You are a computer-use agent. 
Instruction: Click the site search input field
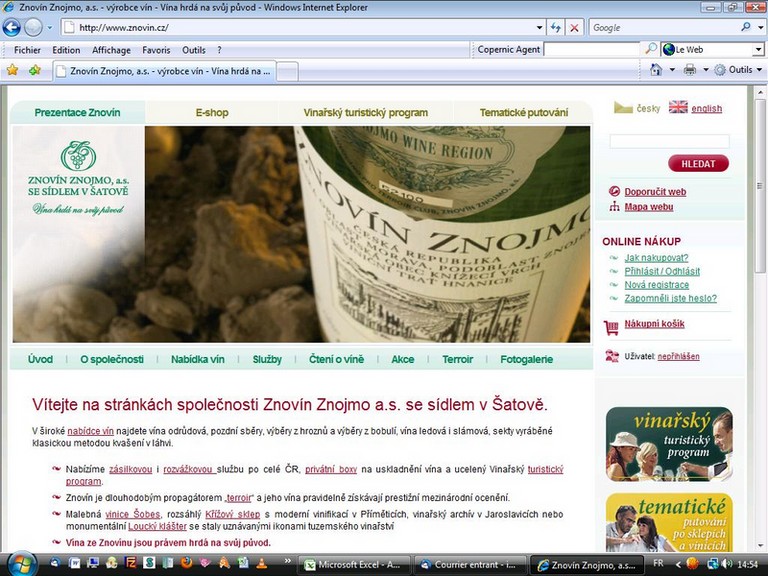[x=669, y=142]
